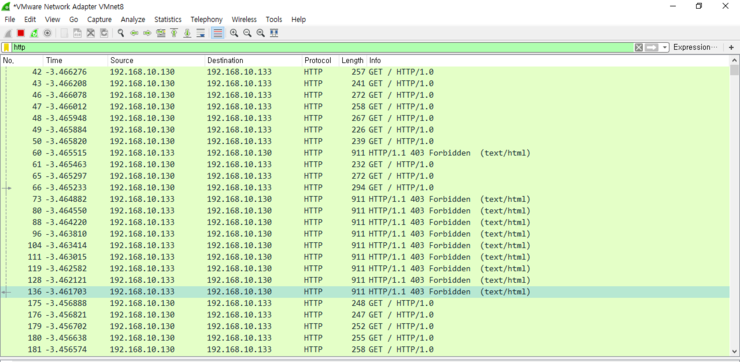Sort by the Info column header
Viewport: 740px width, 362px height.
coord(548,60)
